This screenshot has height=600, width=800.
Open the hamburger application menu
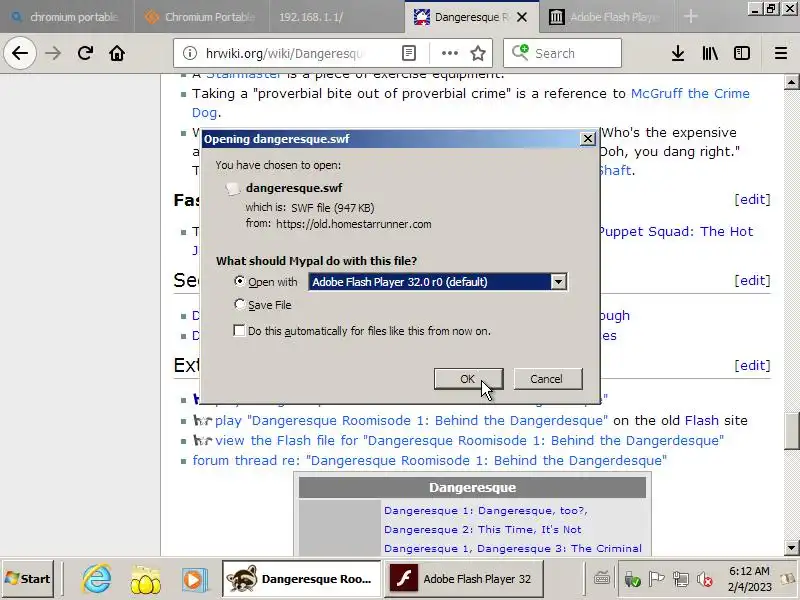click(x=781, y=53)
